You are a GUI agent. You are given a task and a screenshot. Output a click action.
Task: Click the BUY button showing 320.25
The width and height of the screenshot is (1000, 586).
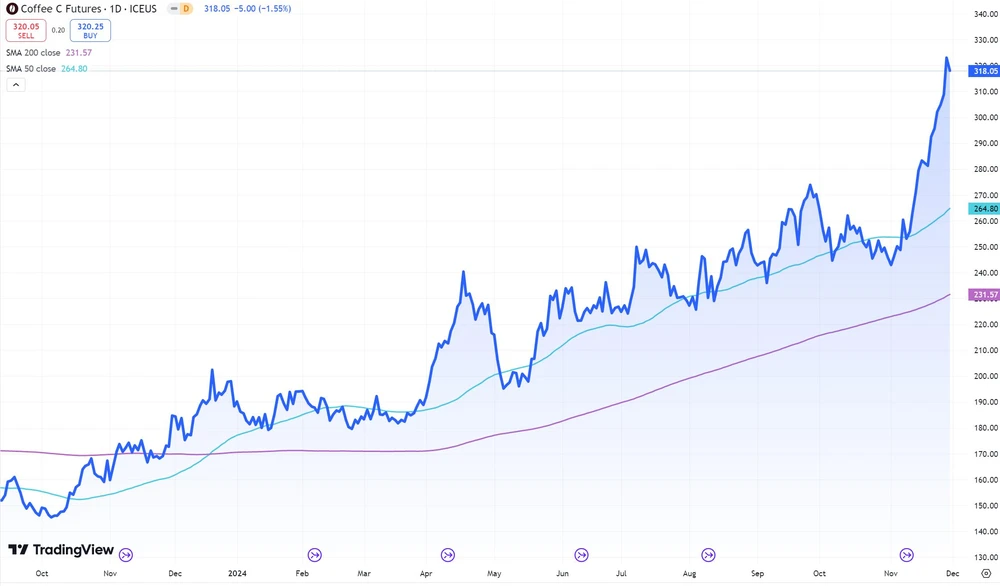point(89,31)
